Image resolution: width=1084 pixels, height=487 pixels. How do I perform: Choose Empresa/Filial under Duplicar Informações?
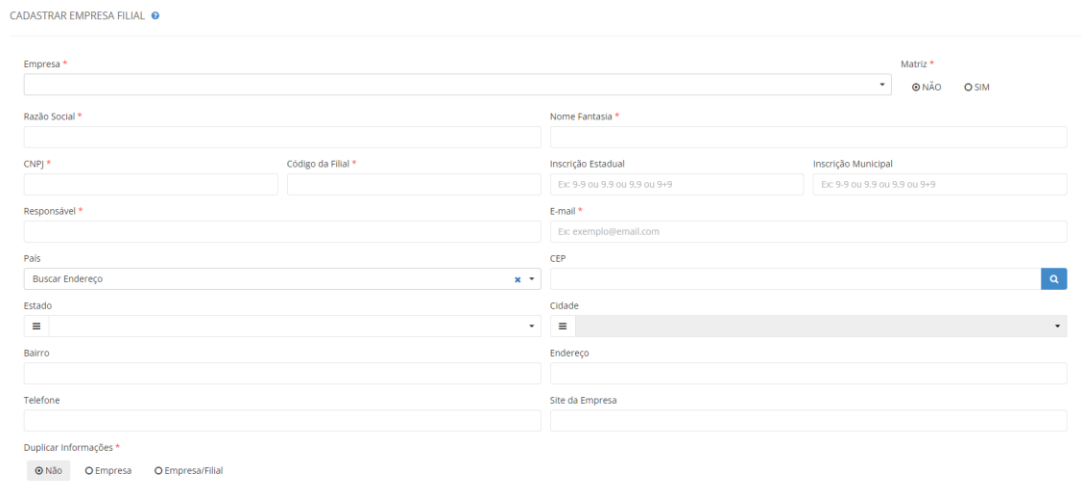[158, 470]
